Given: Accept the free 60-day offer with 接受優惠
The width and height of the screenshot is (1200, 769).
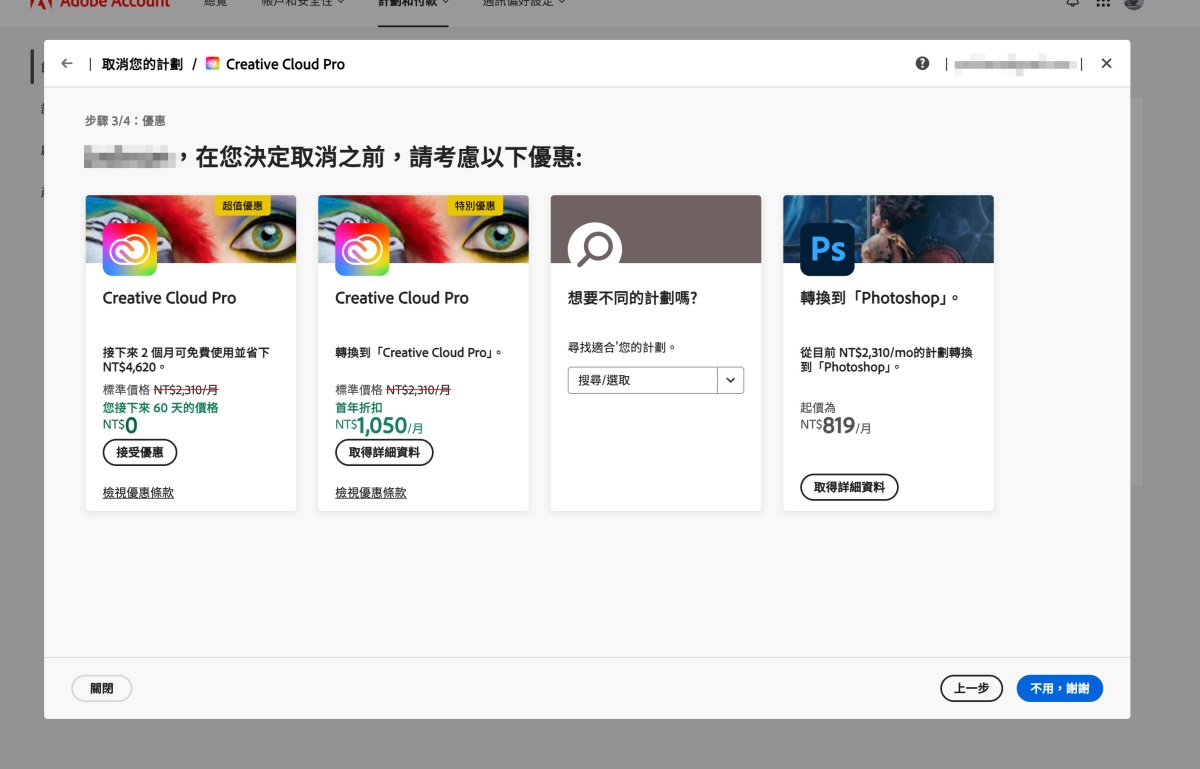Looking at the screenshot, I should pyautogui.click(x=140, y=453).
